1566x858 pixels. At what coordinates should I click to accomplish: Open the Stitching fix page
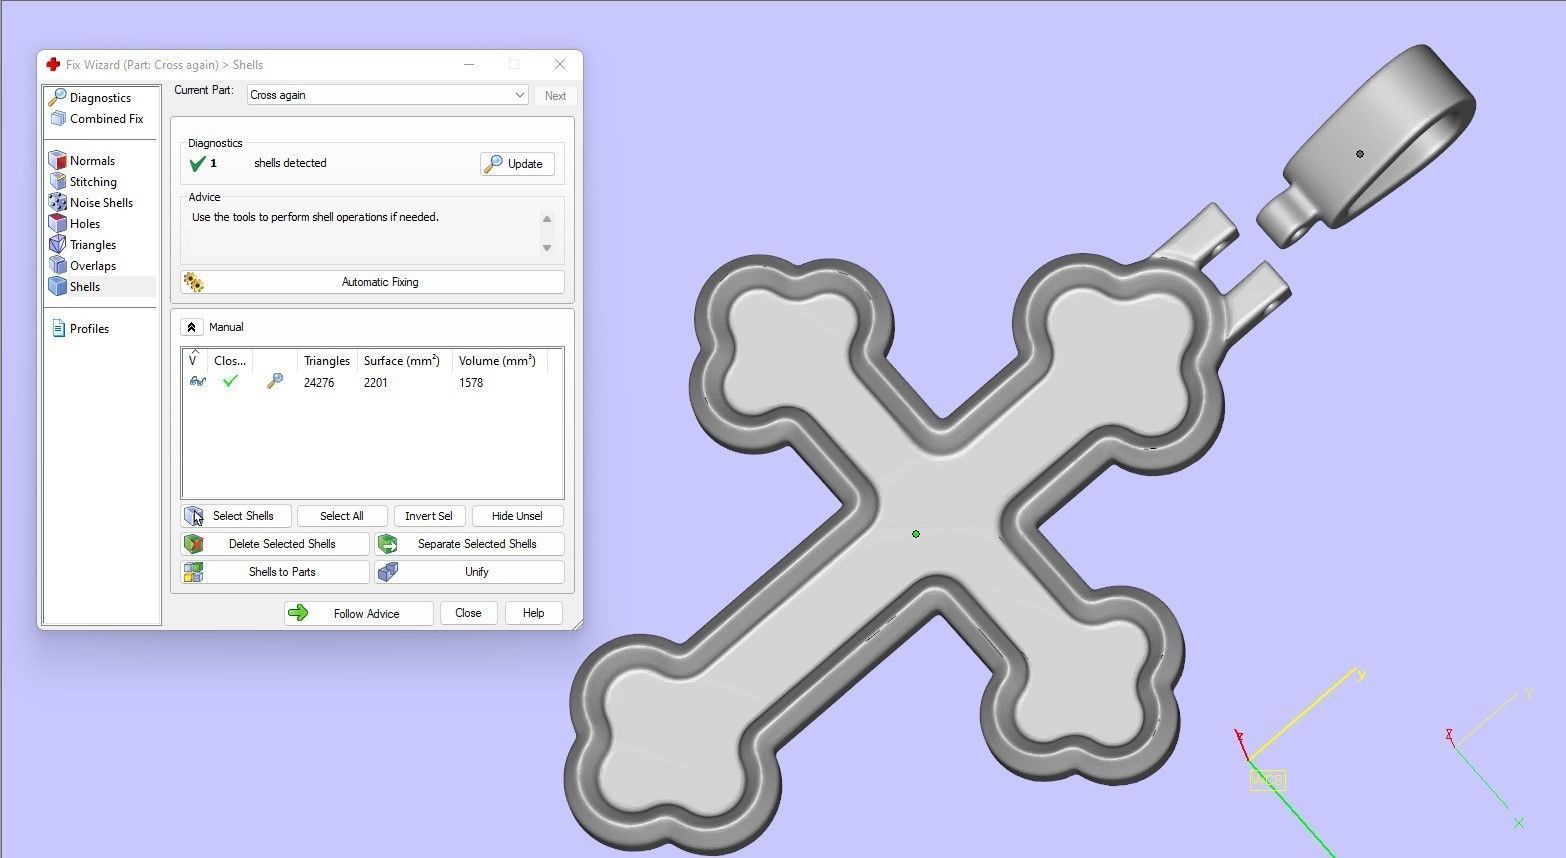click(x=93, y=182)
